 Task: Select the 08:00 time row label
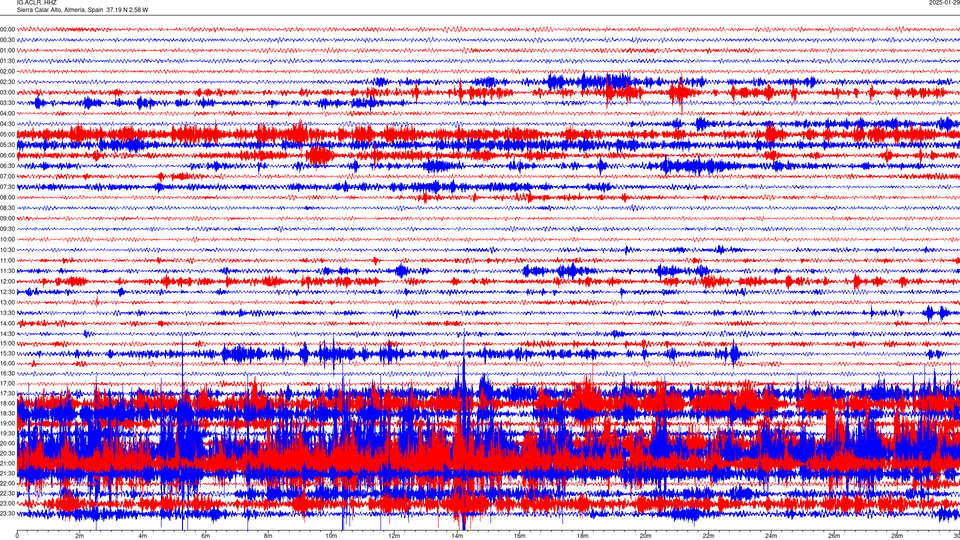[7, 197]
